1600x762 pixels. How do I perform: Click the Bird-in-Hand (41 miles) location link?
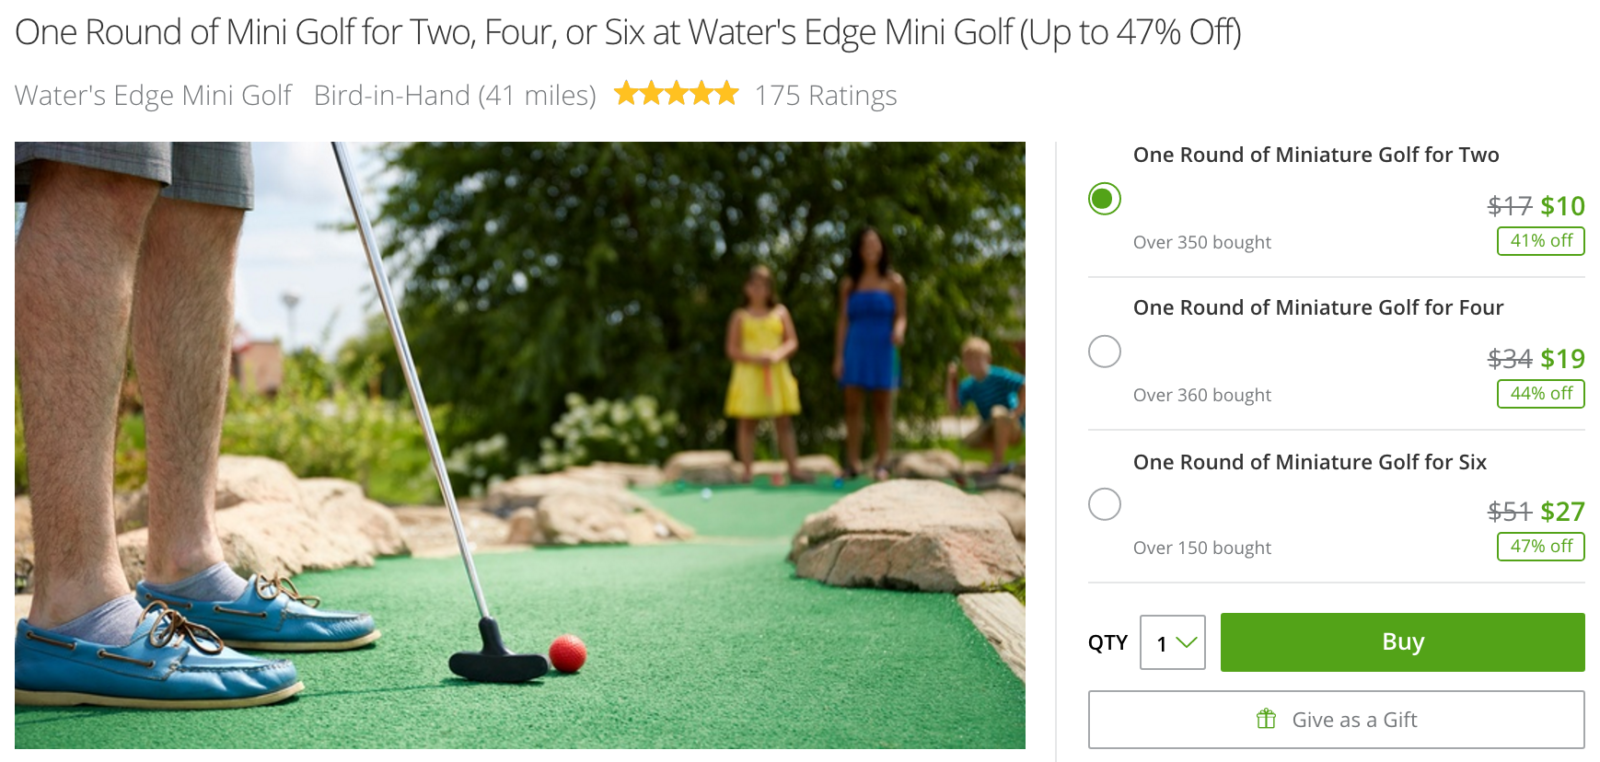455,95
